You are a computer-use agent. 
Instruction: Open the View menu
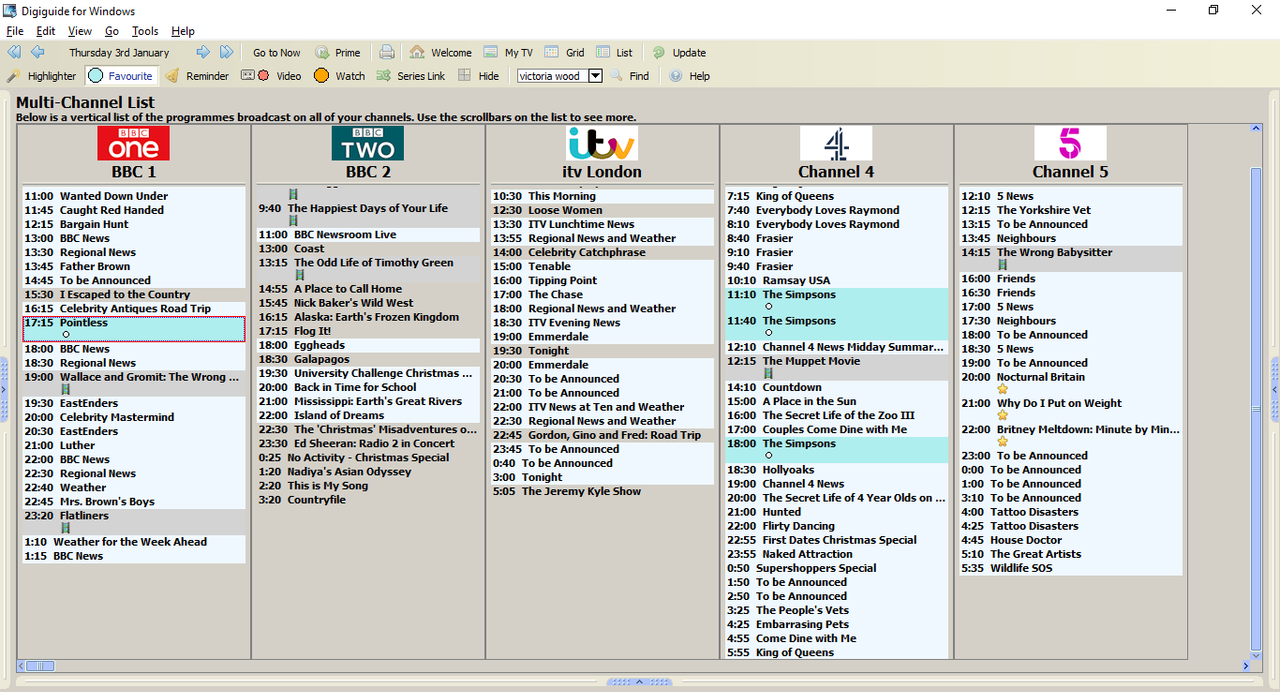(80, 31)
